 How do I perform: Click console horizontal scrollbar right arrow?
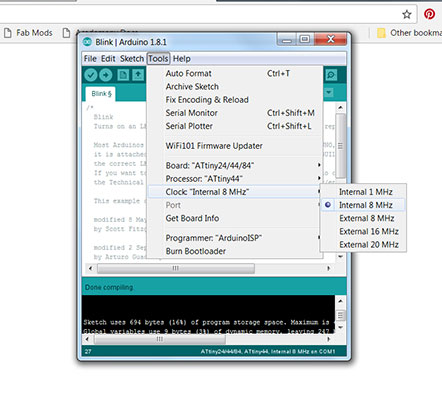(329, 339)
